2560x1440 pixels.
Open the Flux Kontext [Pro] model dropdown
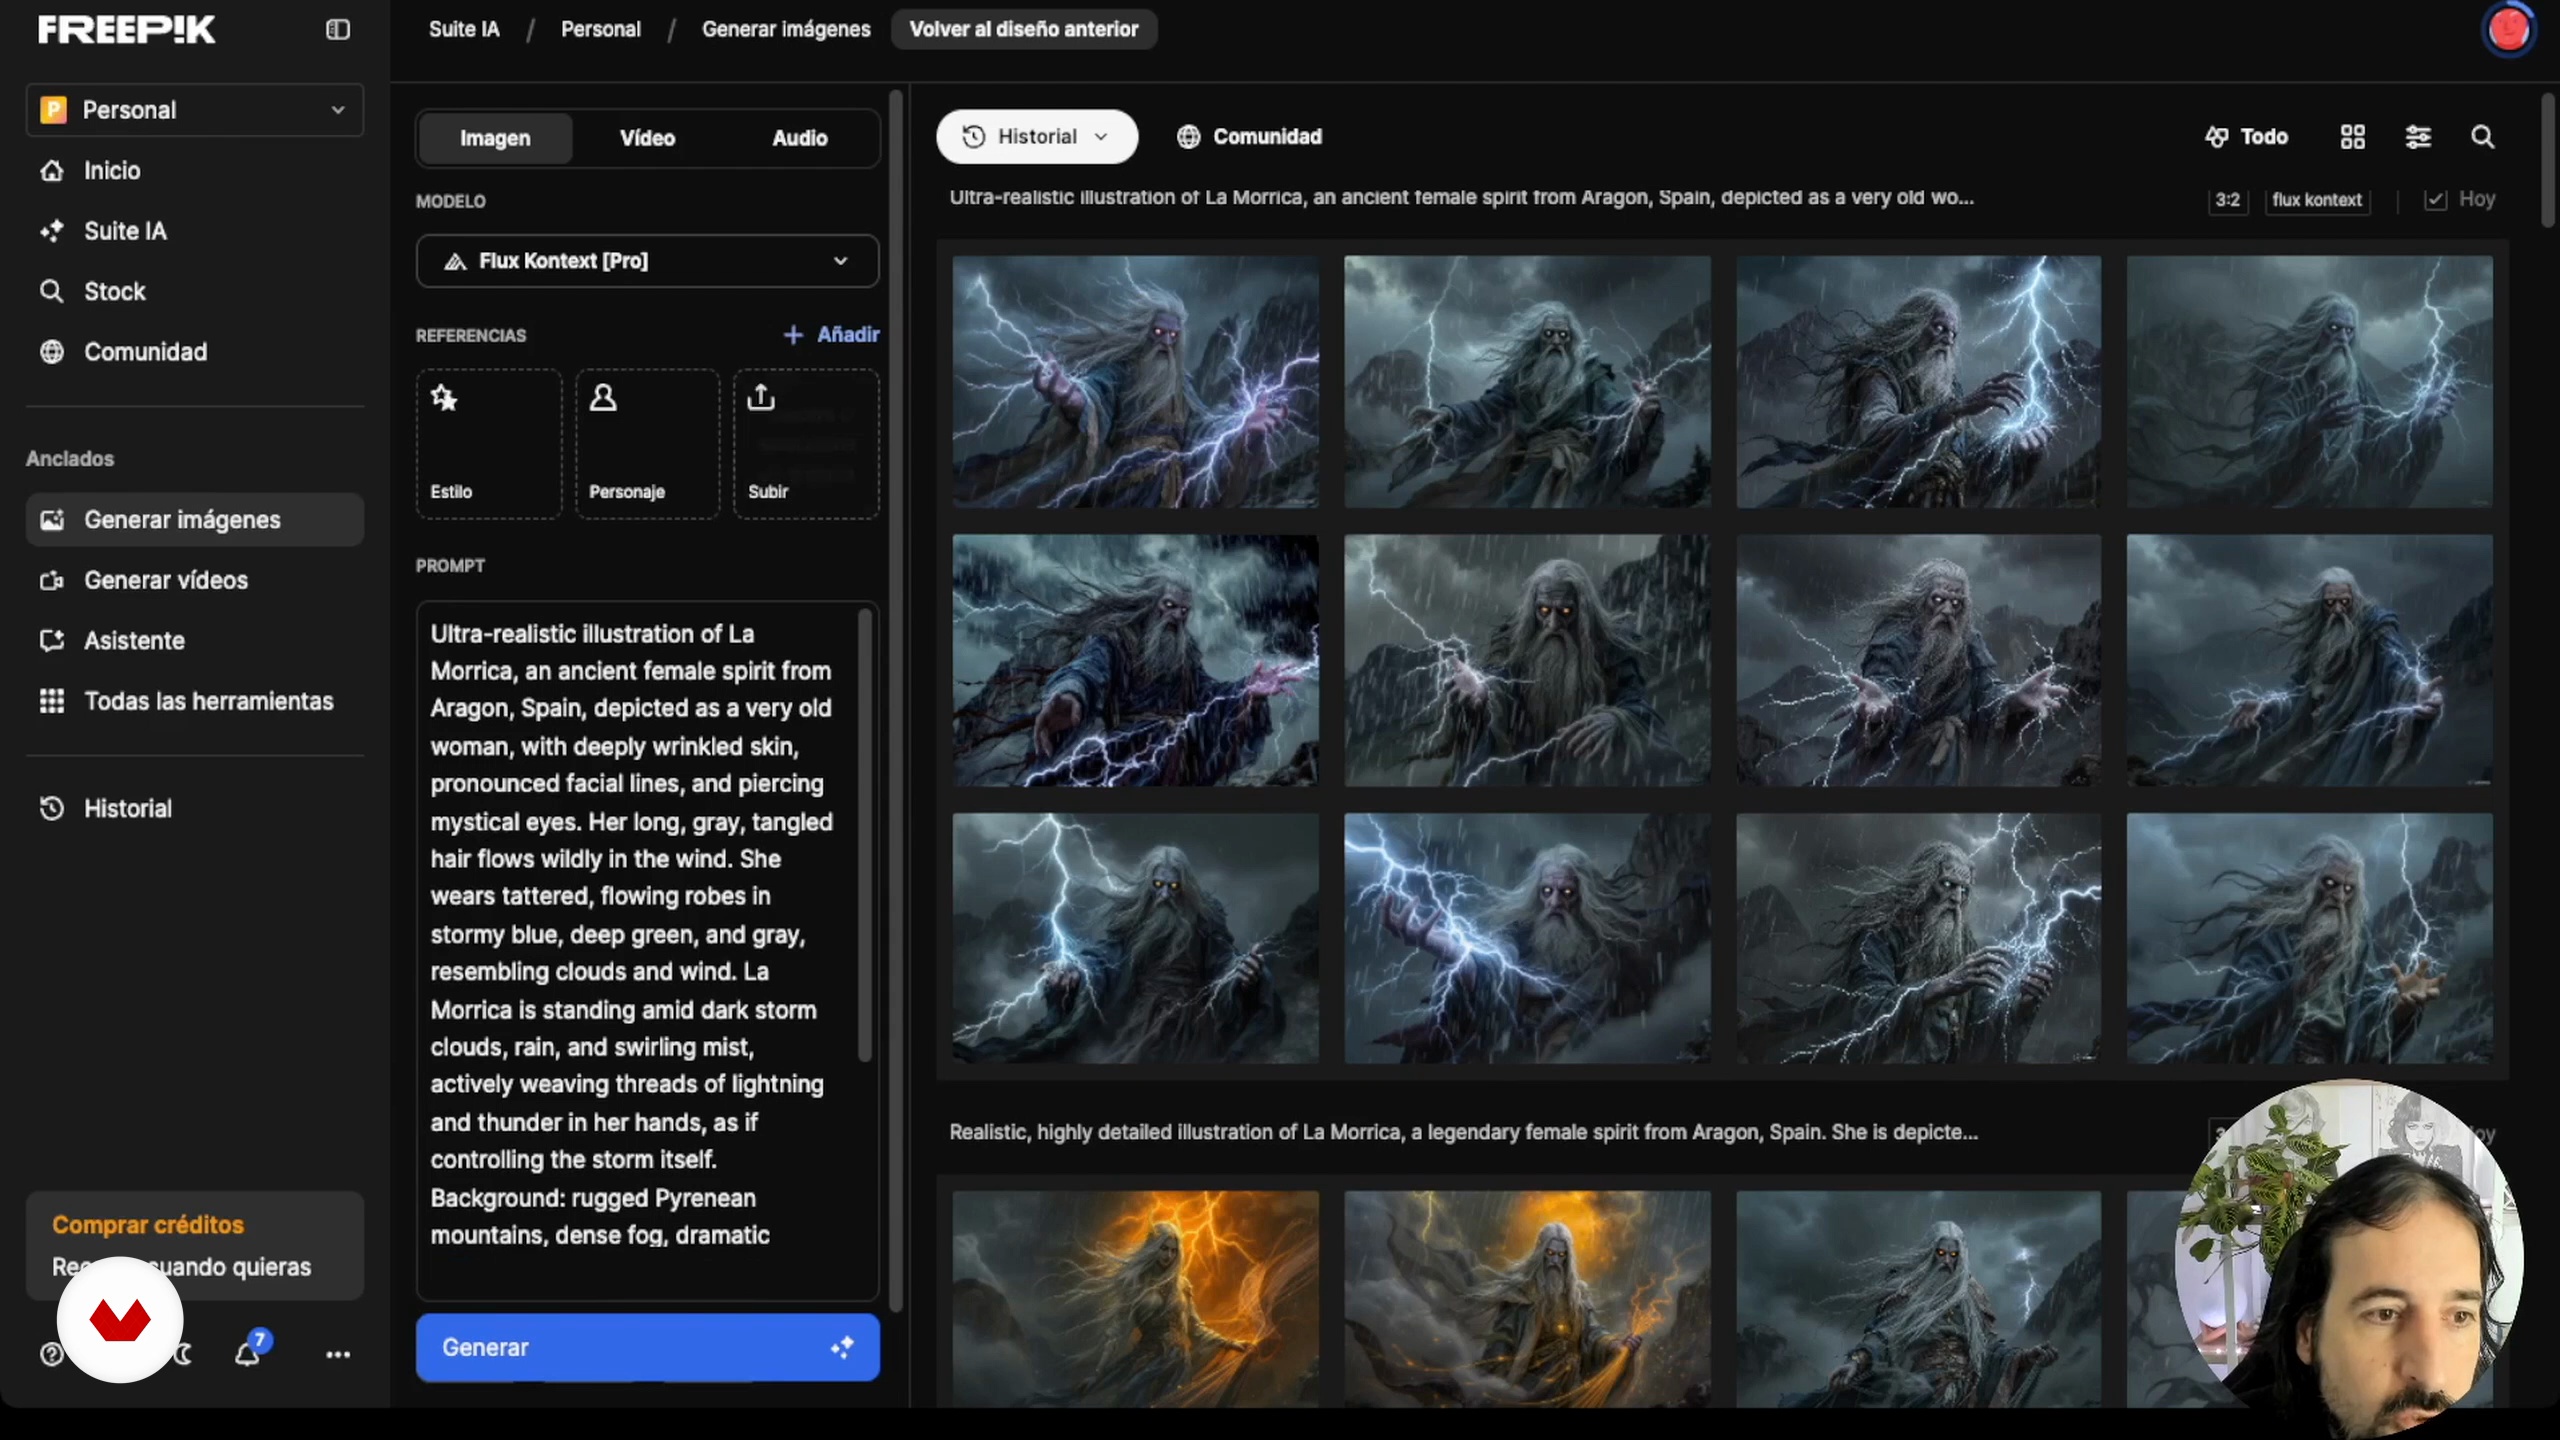click(647, 261)
